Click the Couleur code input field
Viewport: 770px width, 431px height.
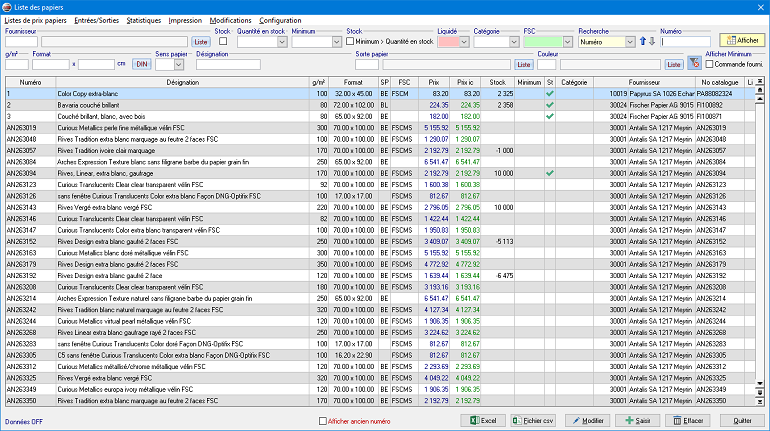point(546,65)
